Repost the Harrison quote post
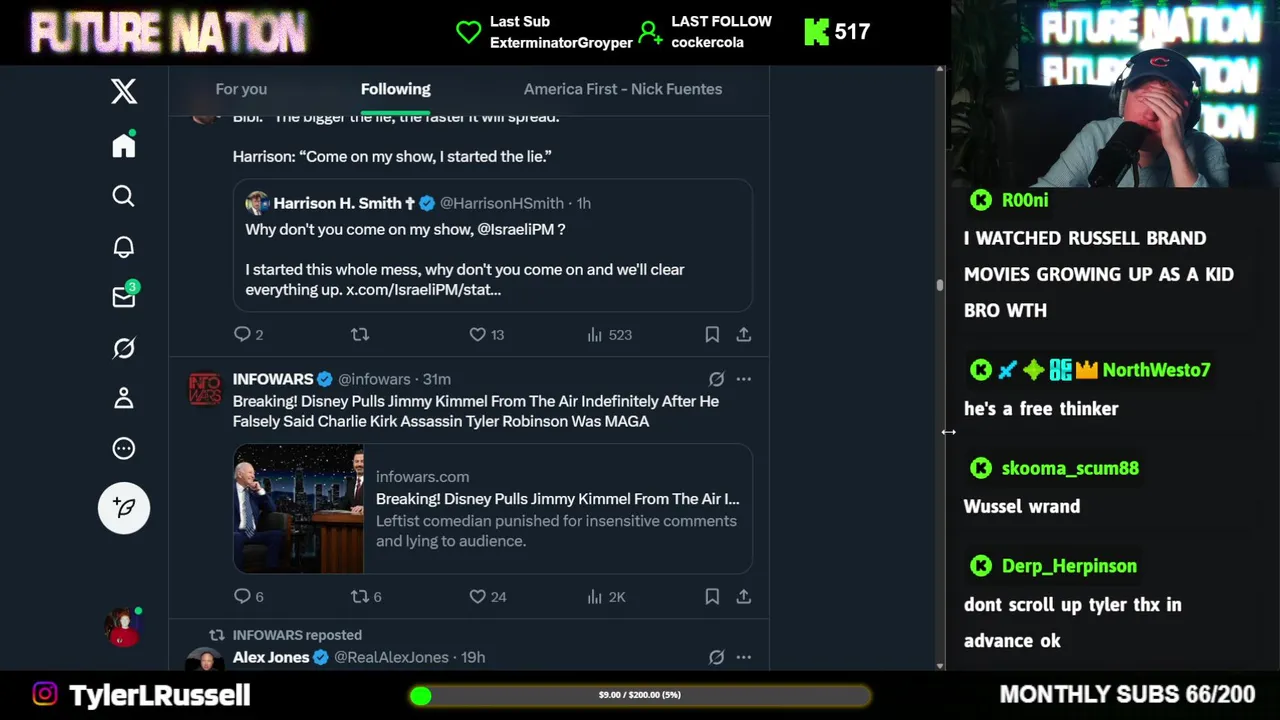The image size is (1280, 720). [x=360, y=334]
